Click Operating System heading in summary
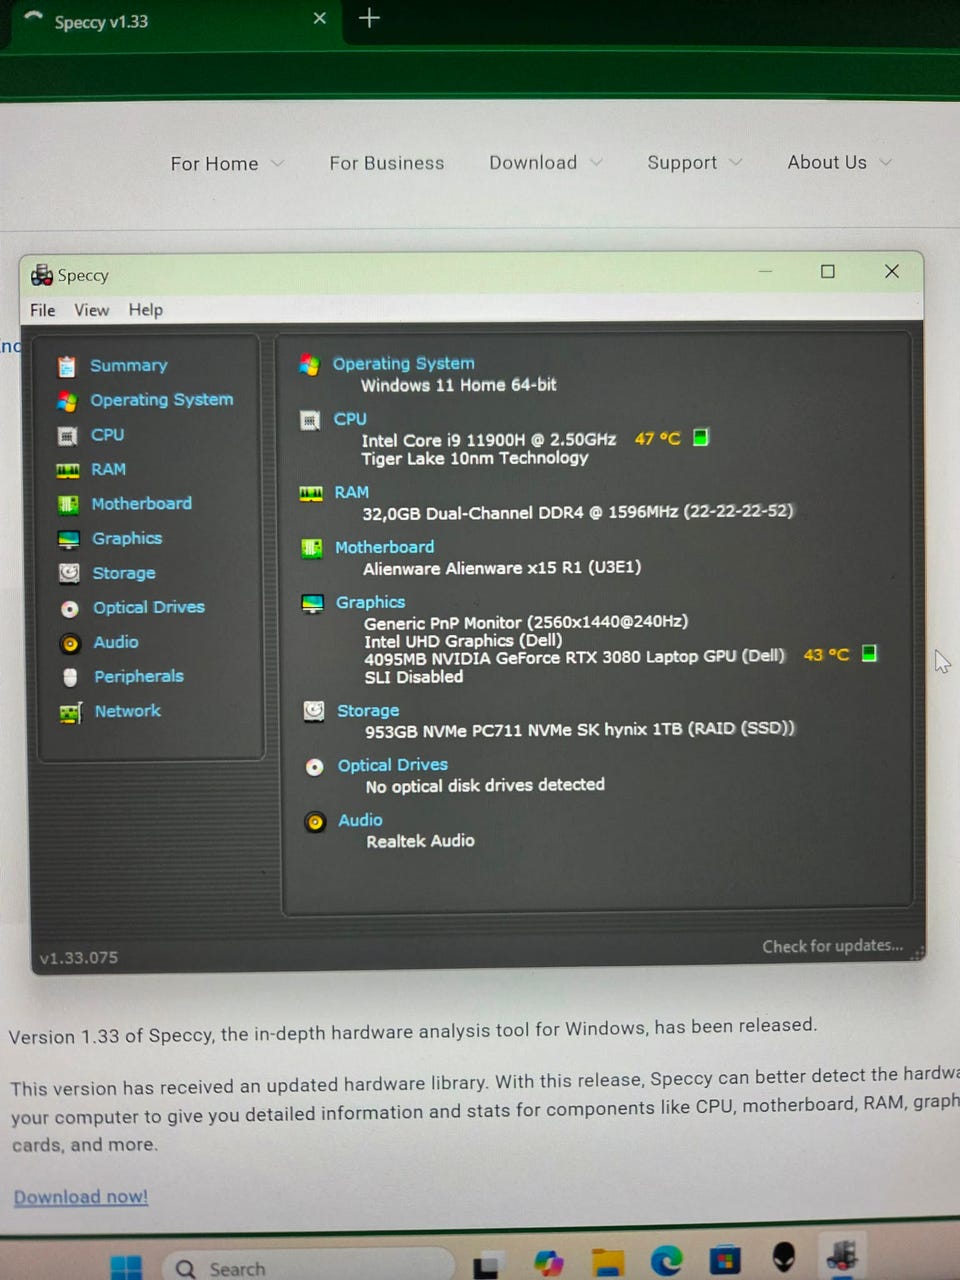This screenshot has height=1280, width=960. pos(404,364)
